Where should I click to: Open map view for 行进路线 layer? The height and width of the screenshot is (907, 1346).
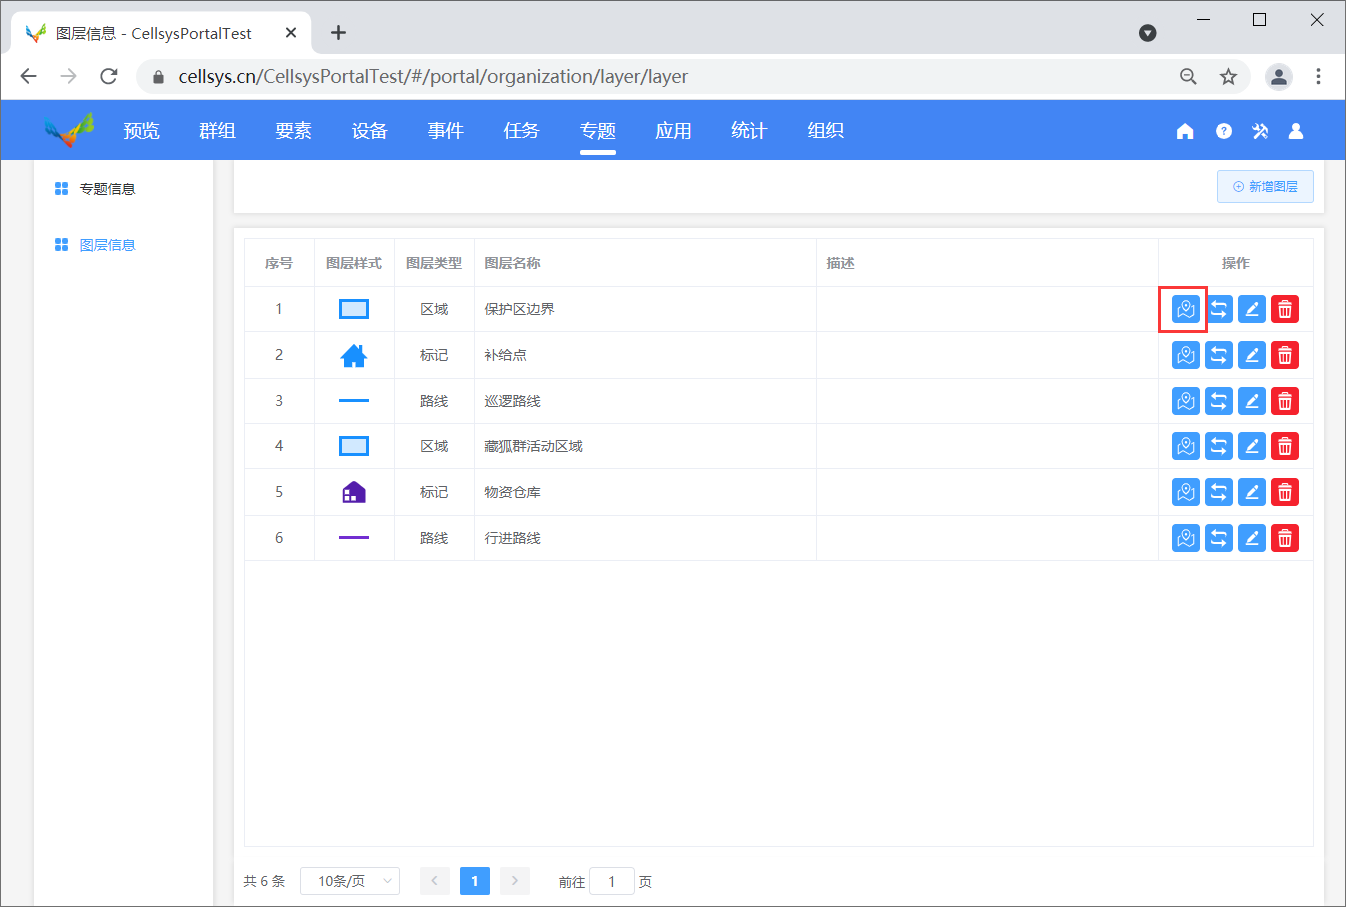pyautogui.click(x=1185, y=538)
